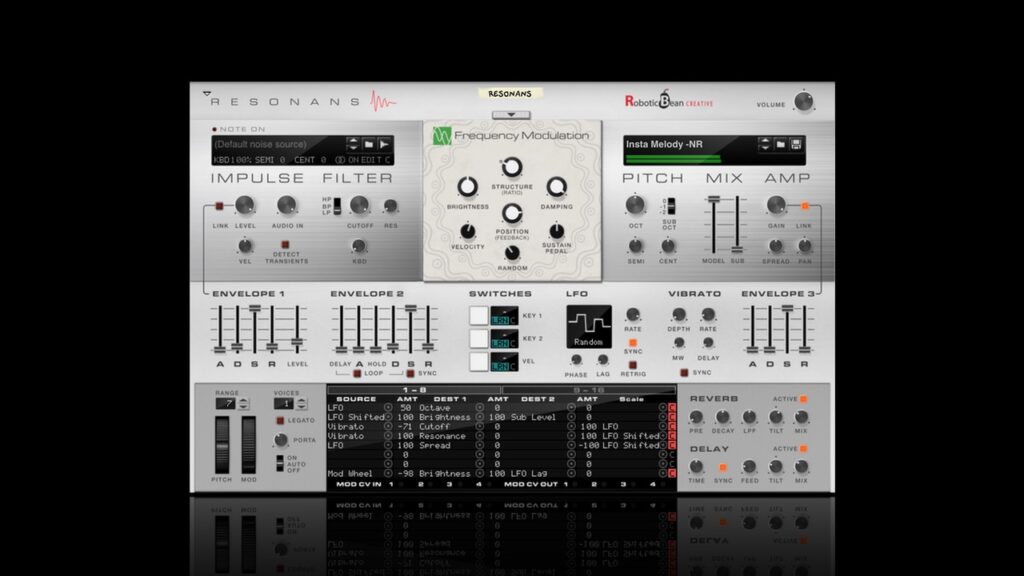Switch to mod matrix 9 – 16 tab
The height and width of the screenshot is (576, 1024).
coord(588,390)
